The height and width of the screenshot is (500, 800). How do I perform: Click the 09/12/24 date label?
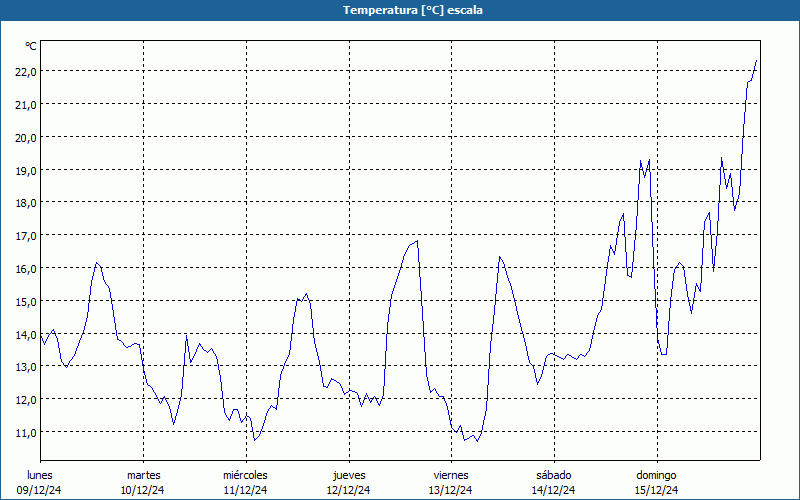pos(39,490)
